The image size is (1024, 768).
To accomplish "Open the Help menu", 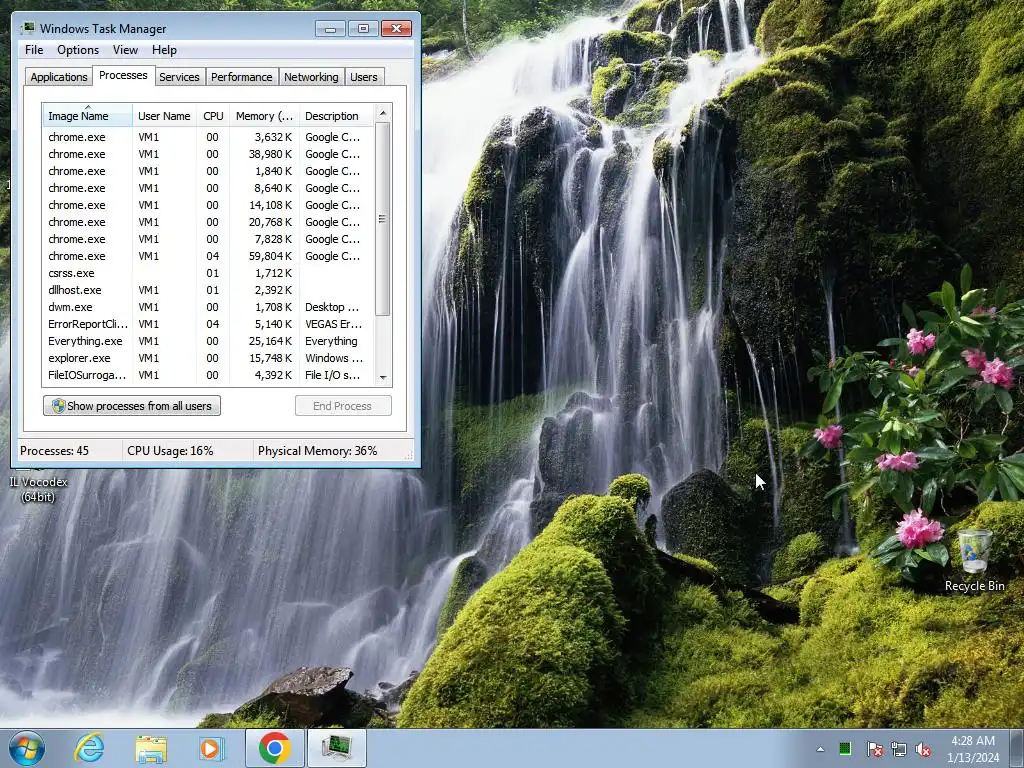I will (x=164, y=50).
